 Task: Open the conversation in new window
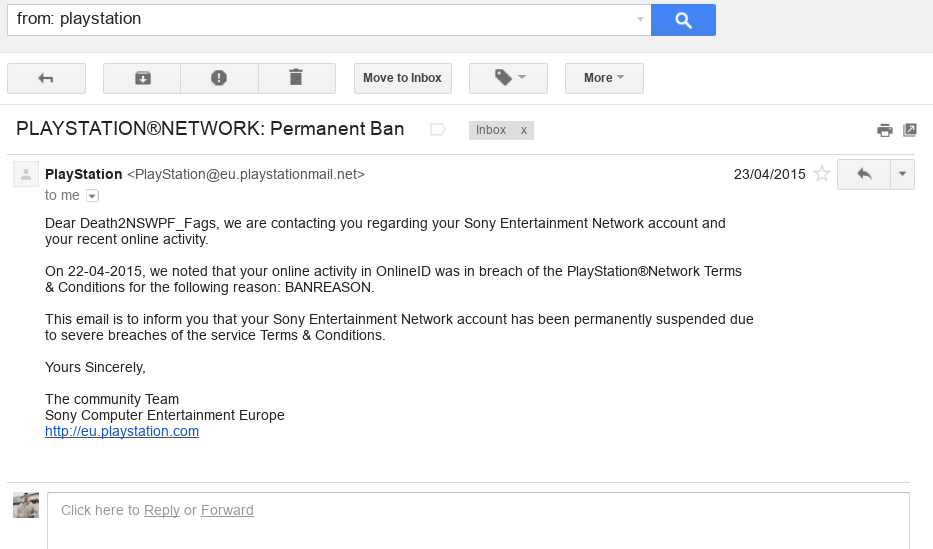[x=910, y=130]
